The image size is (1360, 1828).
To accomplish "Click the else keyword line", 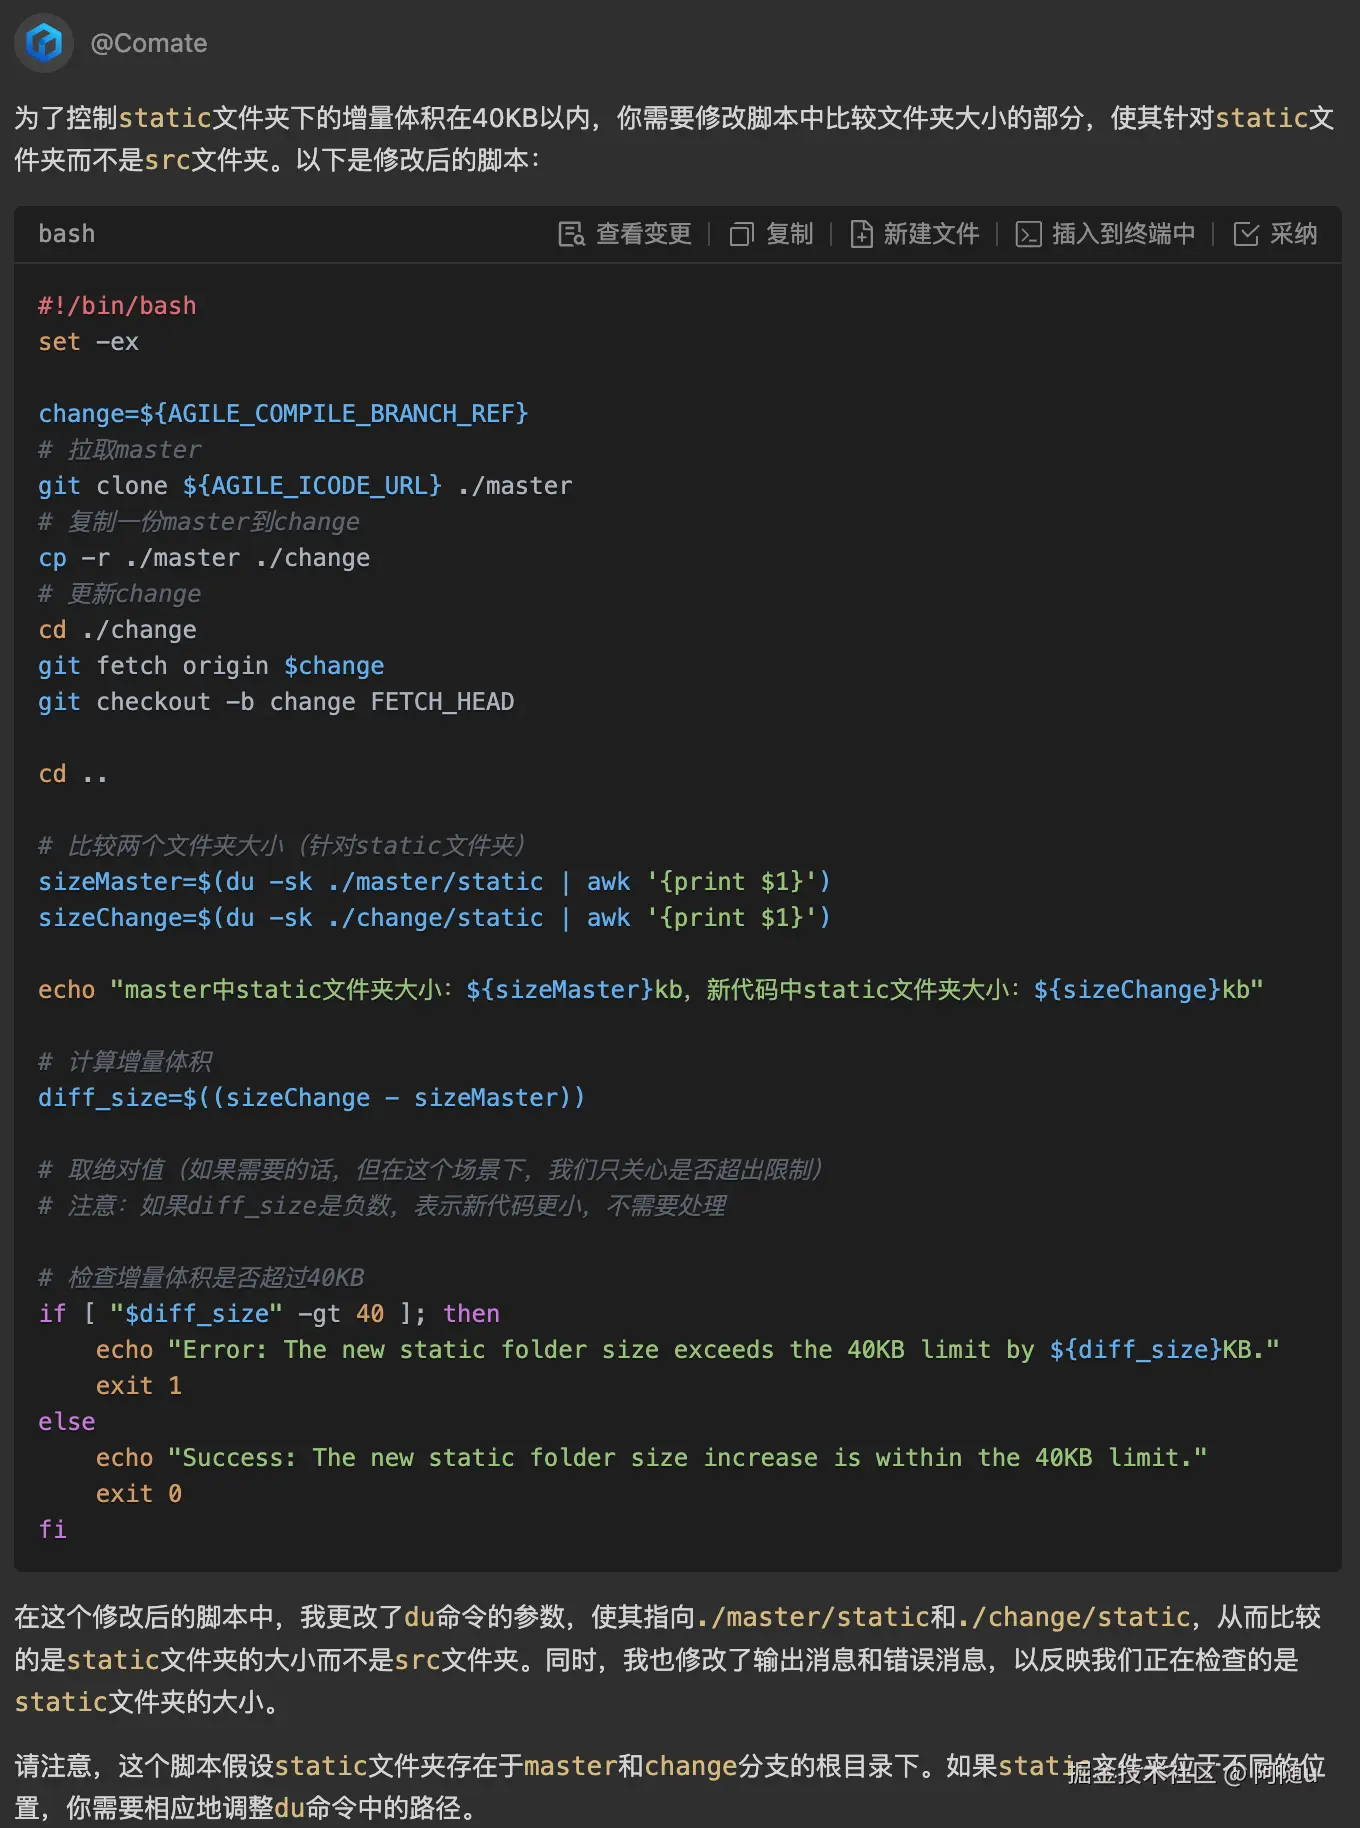I will [67, 1422].
